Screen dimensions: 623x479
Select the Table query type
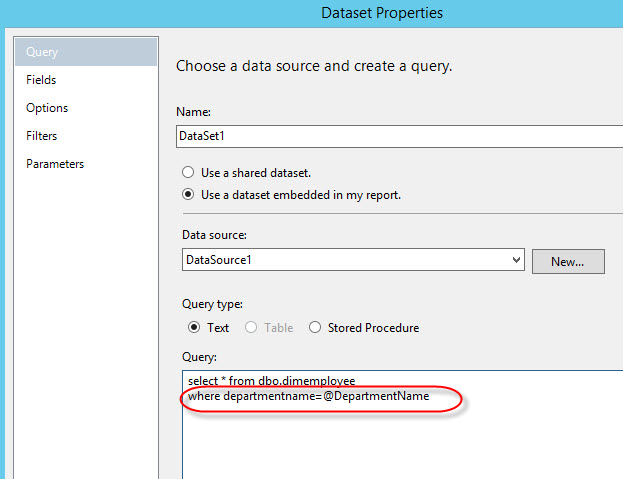[x=250, y=327]
